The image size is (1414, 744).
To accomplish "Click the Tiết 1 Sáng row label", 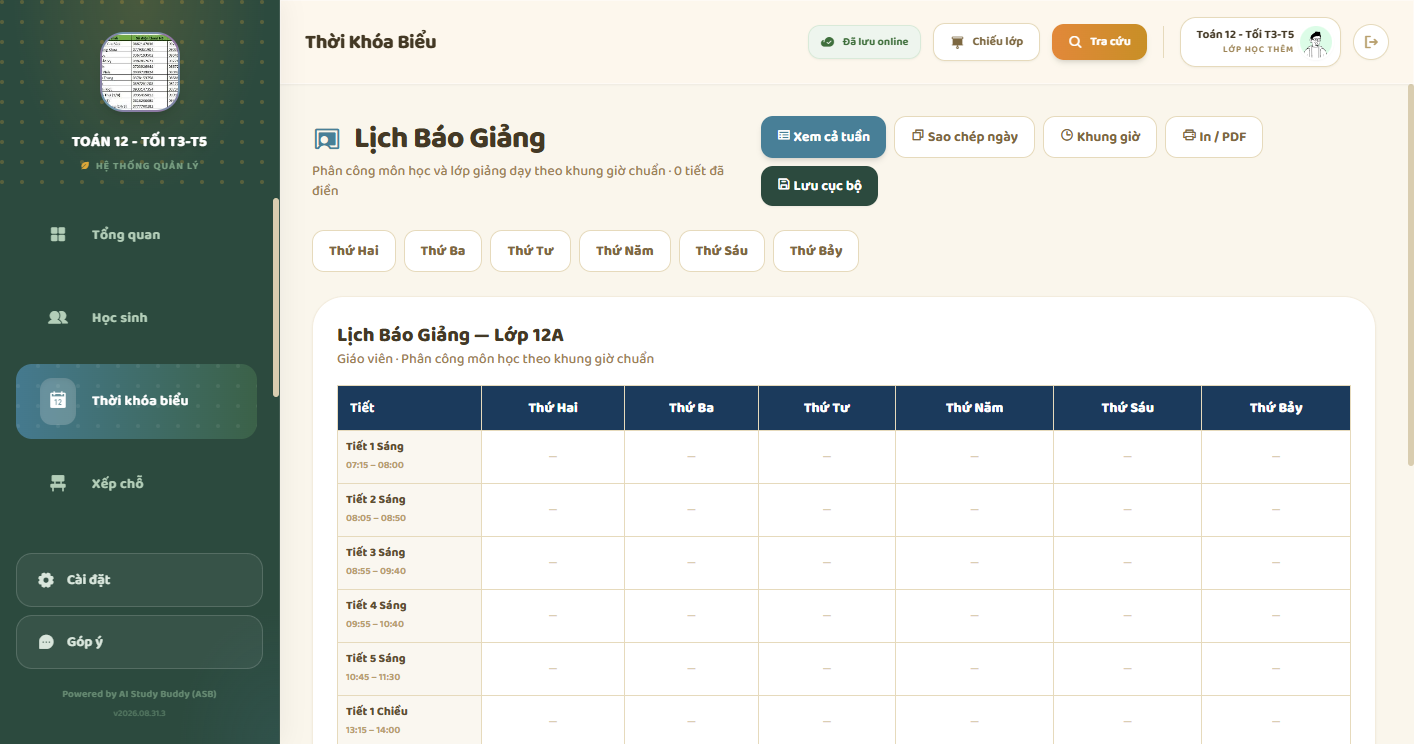I will [410, 457].
